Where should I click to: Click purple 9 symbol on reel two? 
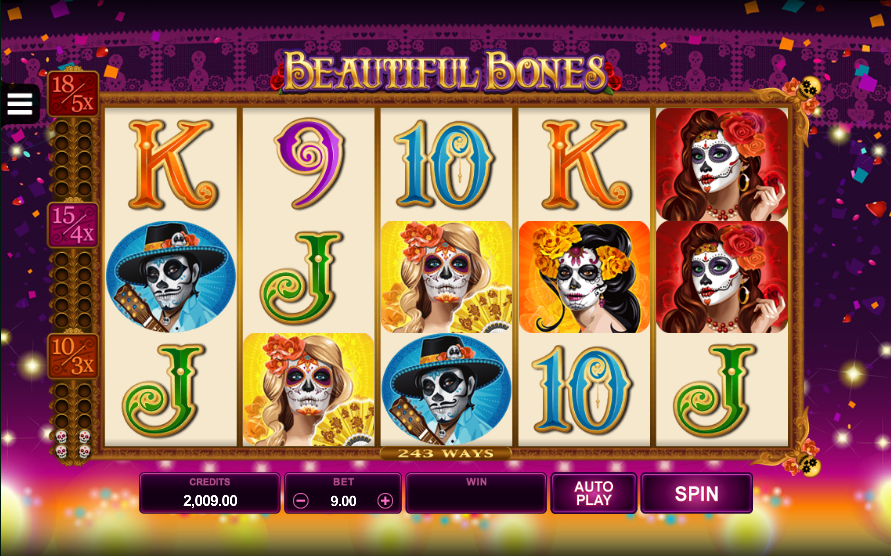point(309,163)
